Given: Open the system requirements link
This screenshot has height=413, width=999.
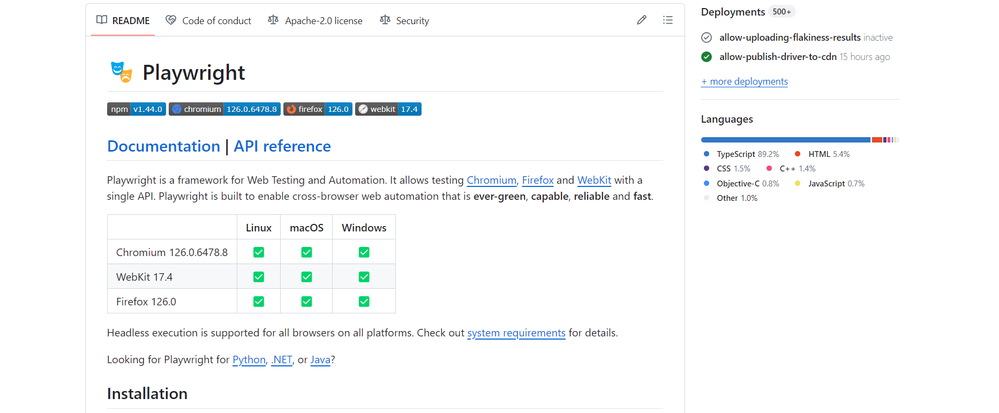Looking at the screenshot, I should (516, 333).
